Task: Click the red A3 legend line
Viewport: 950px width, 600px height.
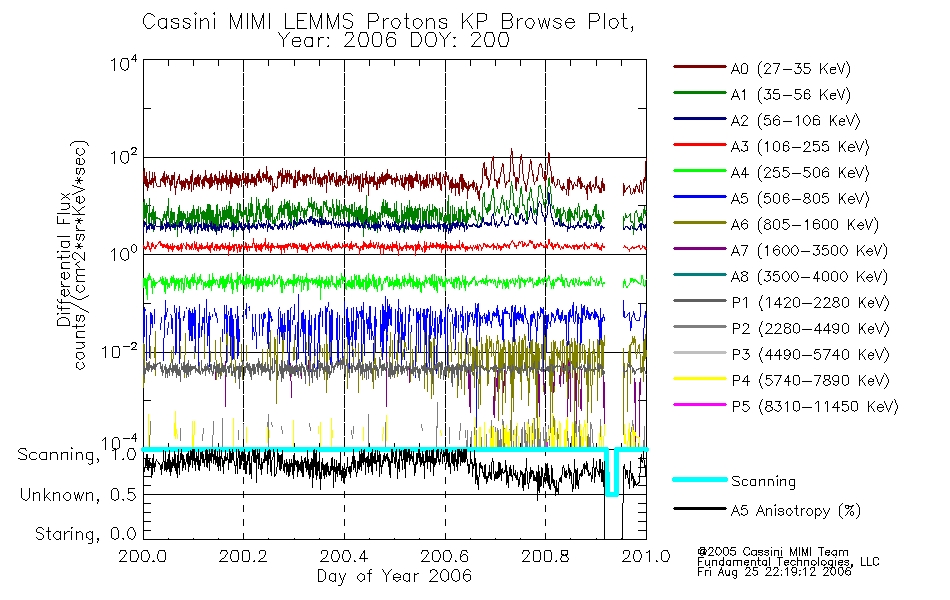Action: 700,145
